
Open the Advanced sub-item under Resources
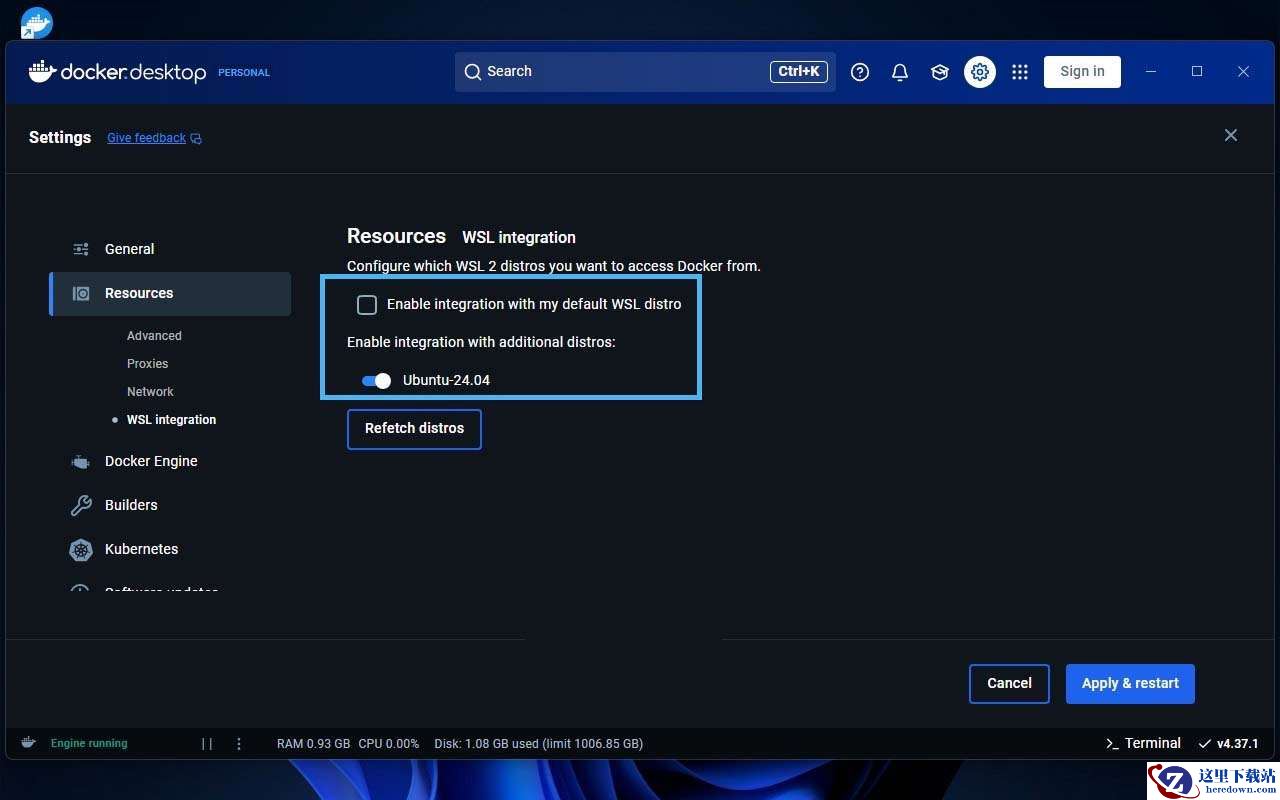pyautogui.click(x=154, y=336)
